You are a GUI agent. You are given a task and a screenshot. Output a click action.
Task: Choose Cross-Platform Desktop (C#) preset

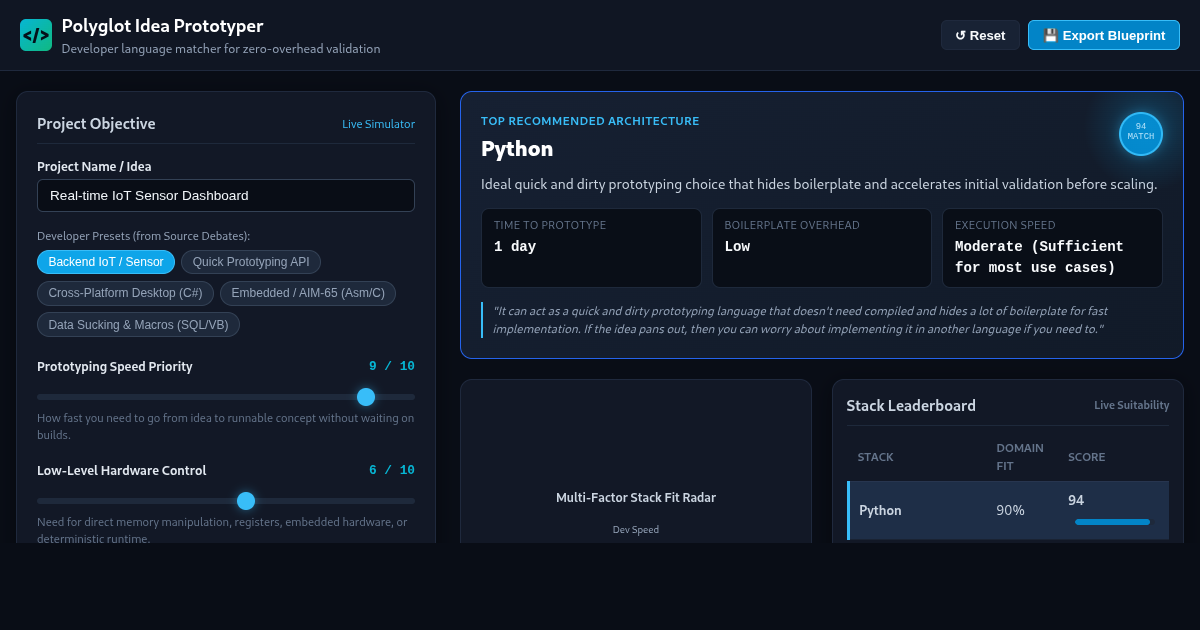[x=125, y=293]
